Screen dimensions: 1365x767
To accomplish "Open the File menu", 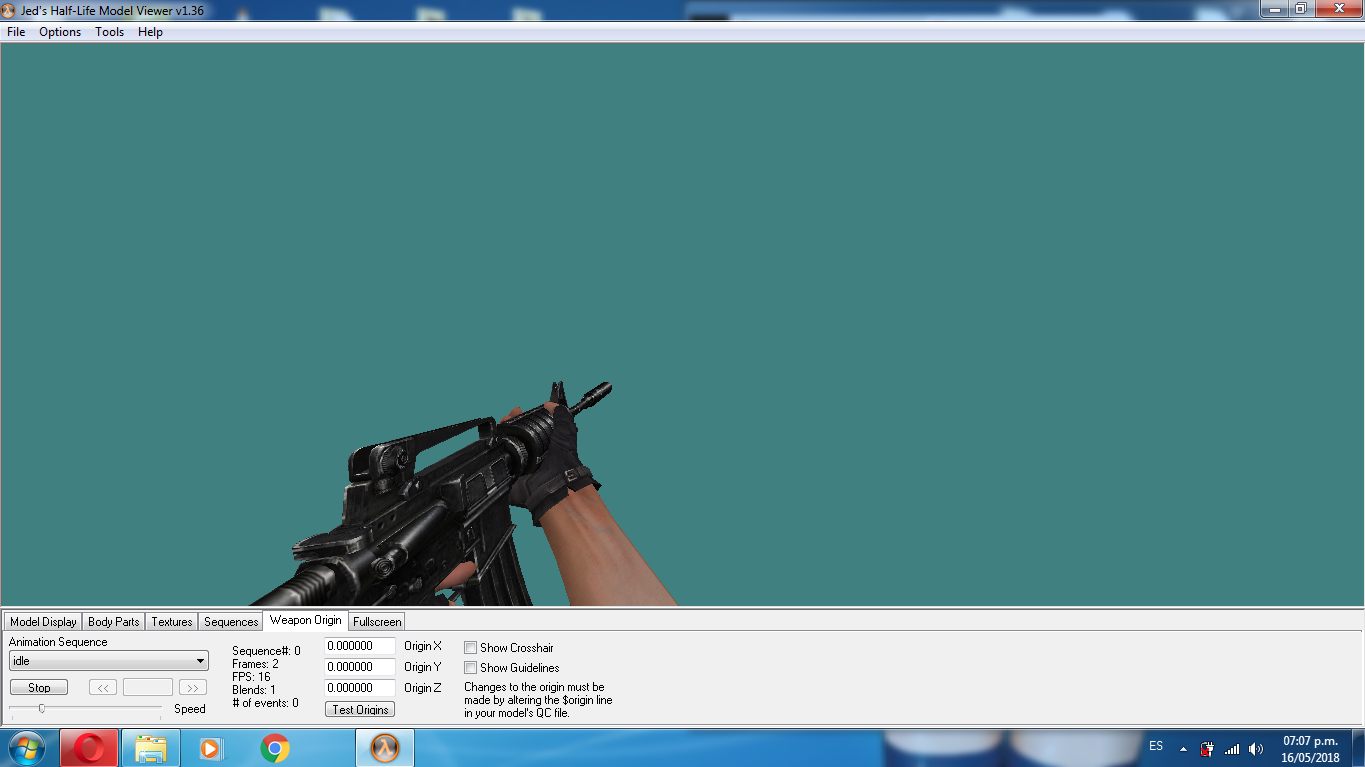I will click(x=16, y=32).
